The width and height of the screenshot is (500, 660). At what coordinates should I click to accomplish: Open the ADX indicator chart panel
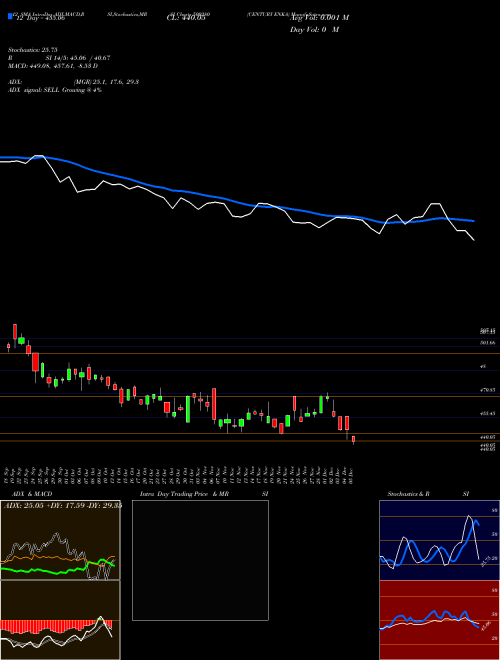(60, 540)
